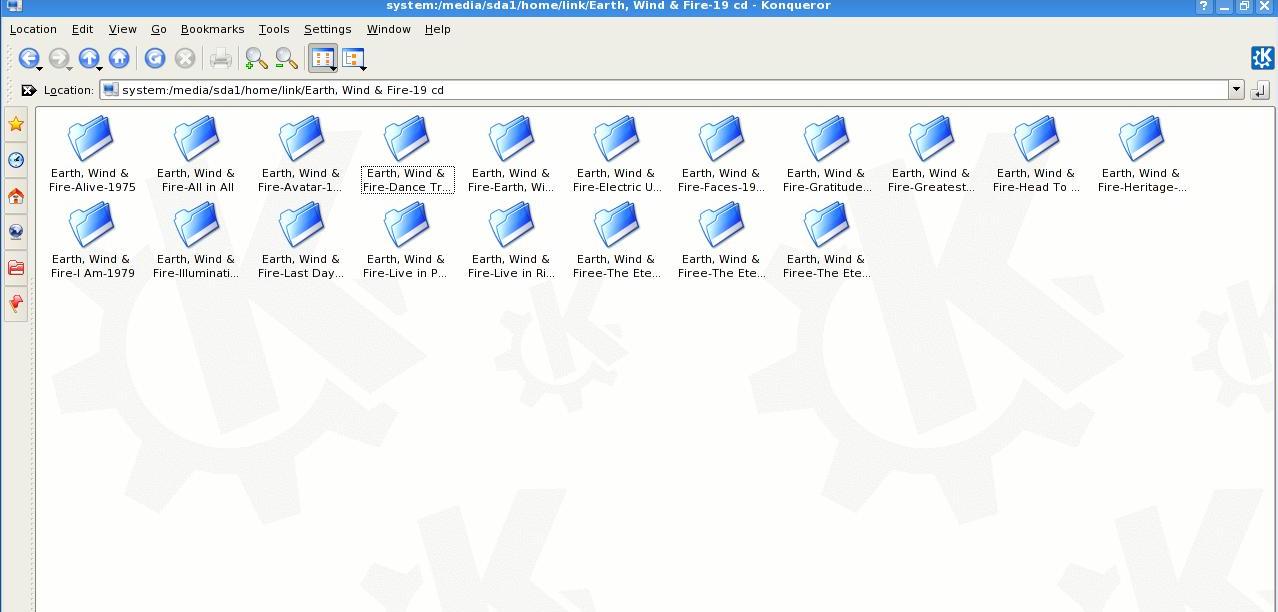Select folder Fire-Greatest...
1278x612 pixels.
pyautogui.click(x=932, y=153)
